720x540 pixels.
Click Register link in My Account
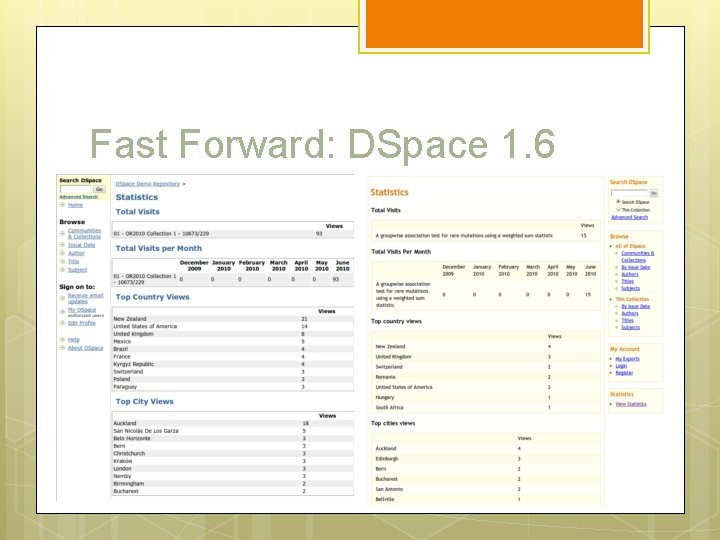tap(624, 372)
